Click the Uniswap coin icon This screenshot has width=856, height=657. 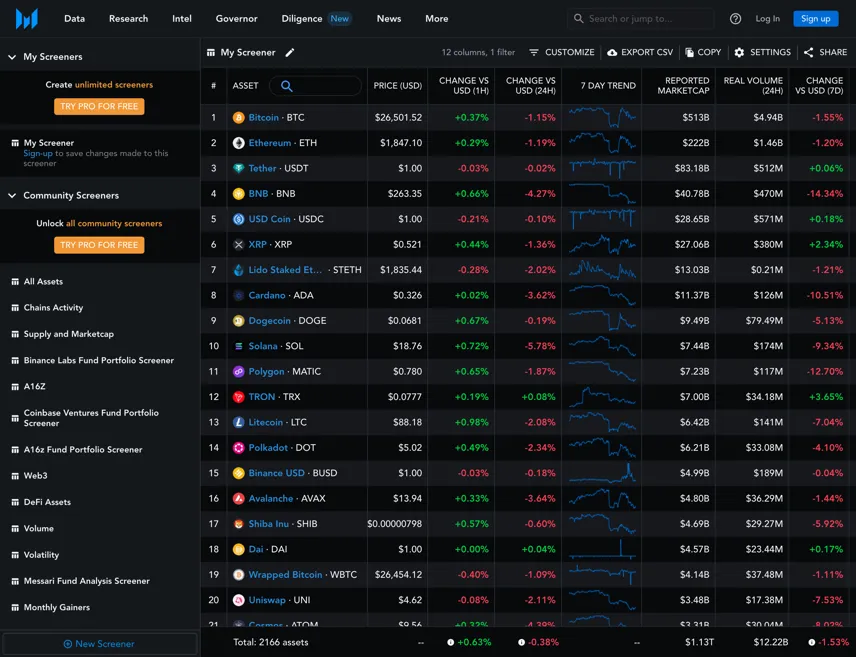pos(239,600)
